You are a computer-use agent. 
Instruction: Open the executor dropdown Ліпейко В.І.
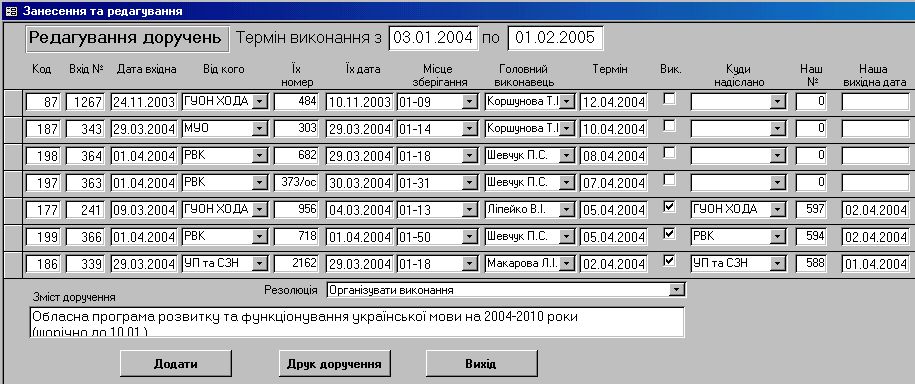pos(567,209)
